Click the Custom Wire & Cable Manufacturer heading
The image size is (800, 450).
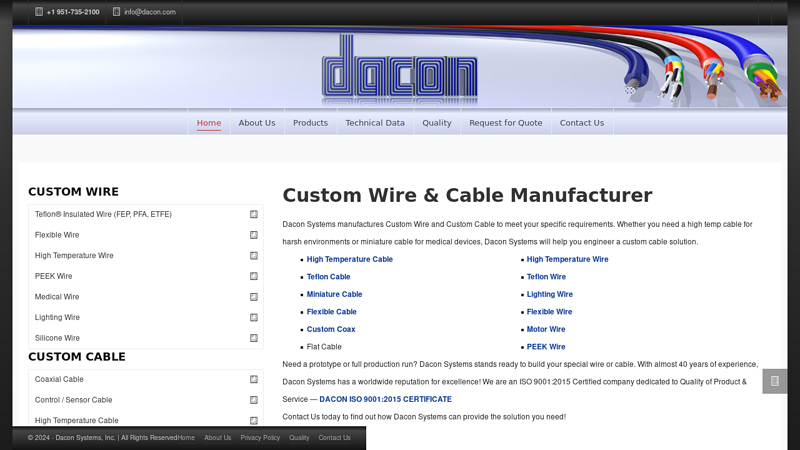(x=467, y=195)
